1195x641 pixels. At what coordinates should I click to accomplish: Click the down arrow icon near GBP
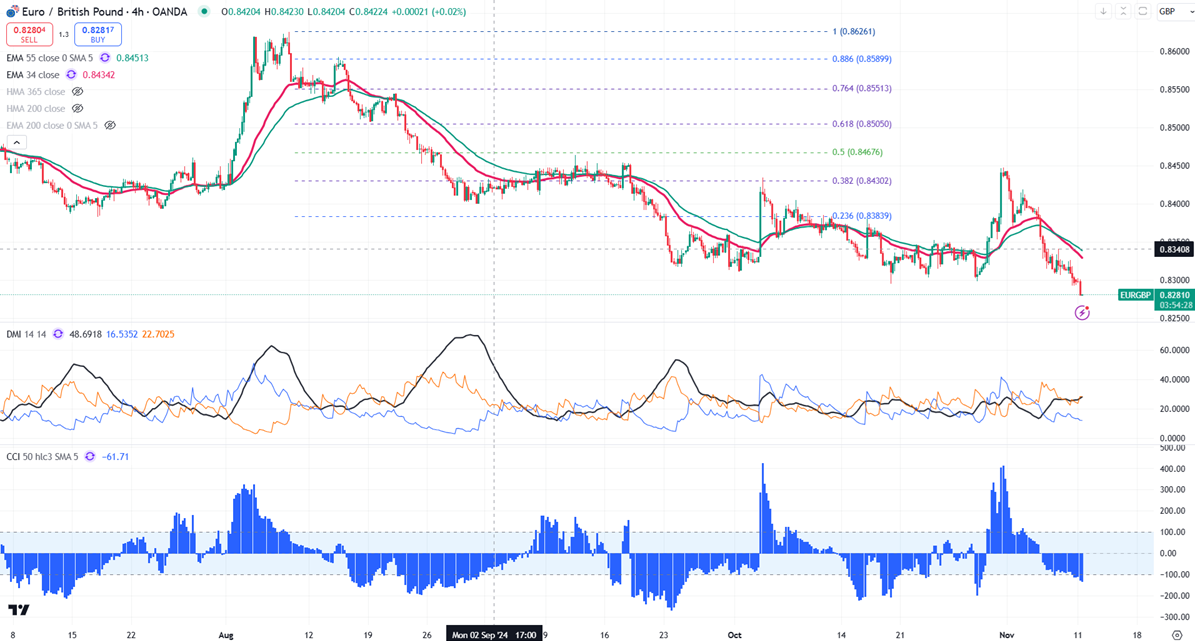pos(1103,11)
